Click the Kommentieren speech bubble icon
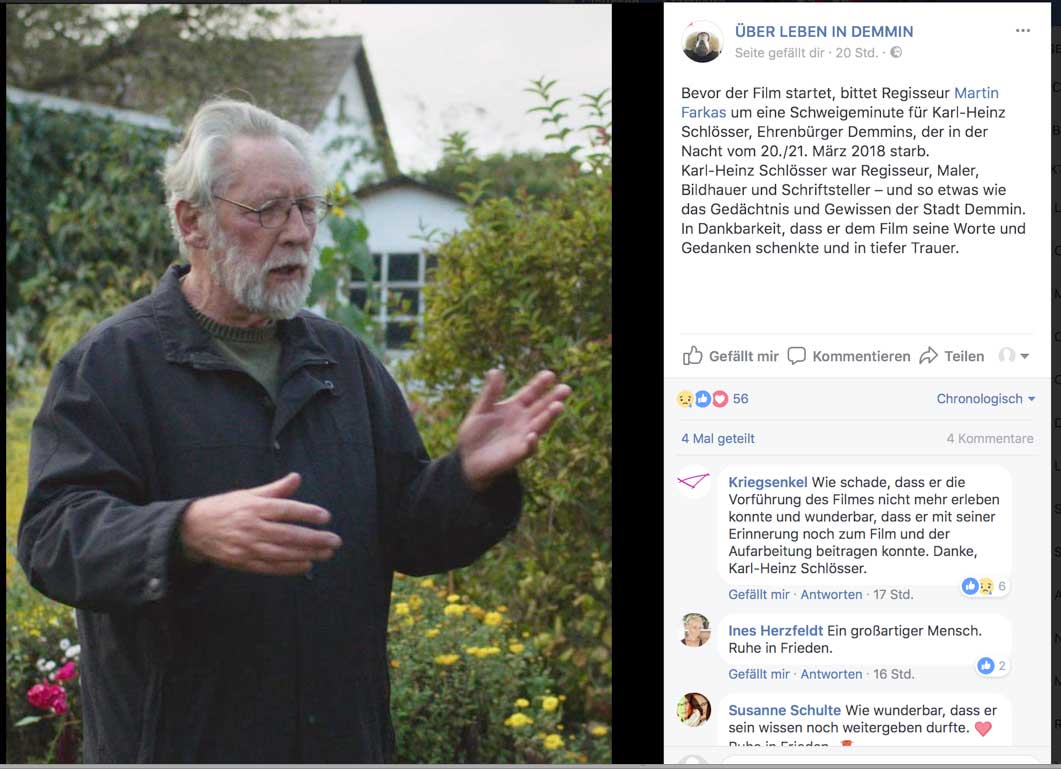This screenshot has height=769, width=1061. click(796, 355)
